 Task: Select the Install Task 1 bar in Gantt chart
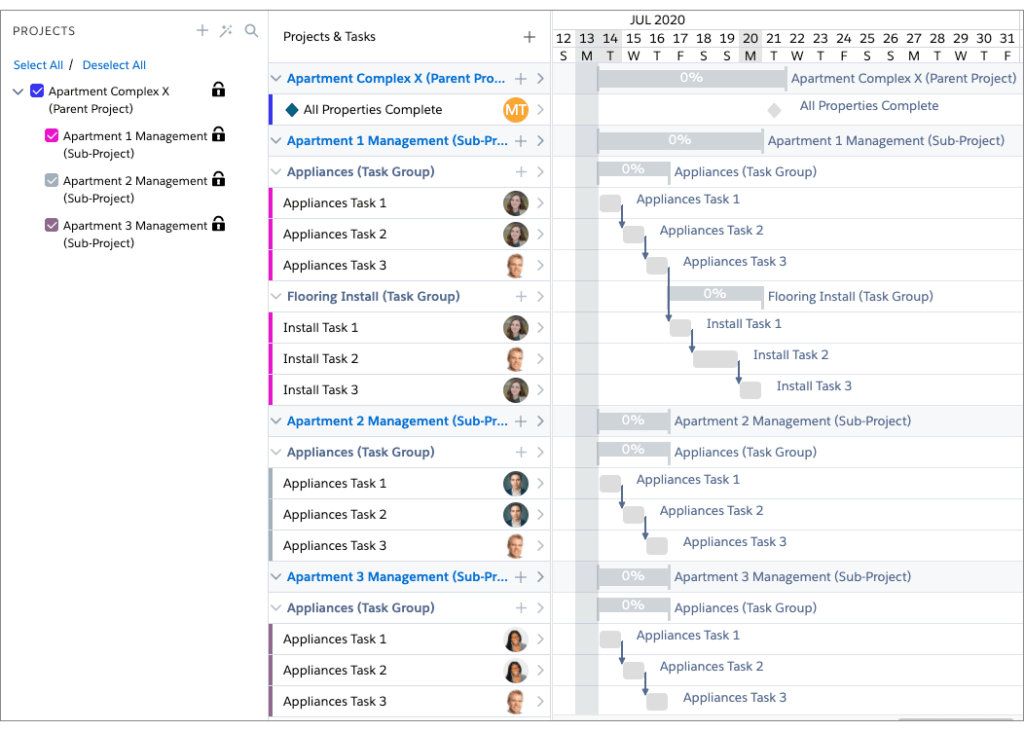[680, 328]
